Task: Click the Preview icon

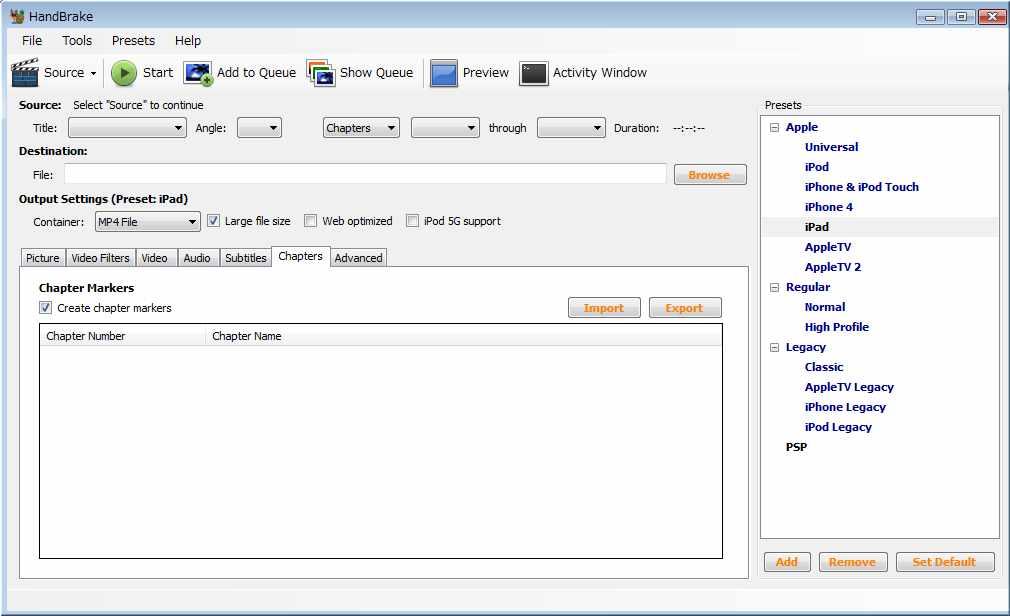Action: 444,73
